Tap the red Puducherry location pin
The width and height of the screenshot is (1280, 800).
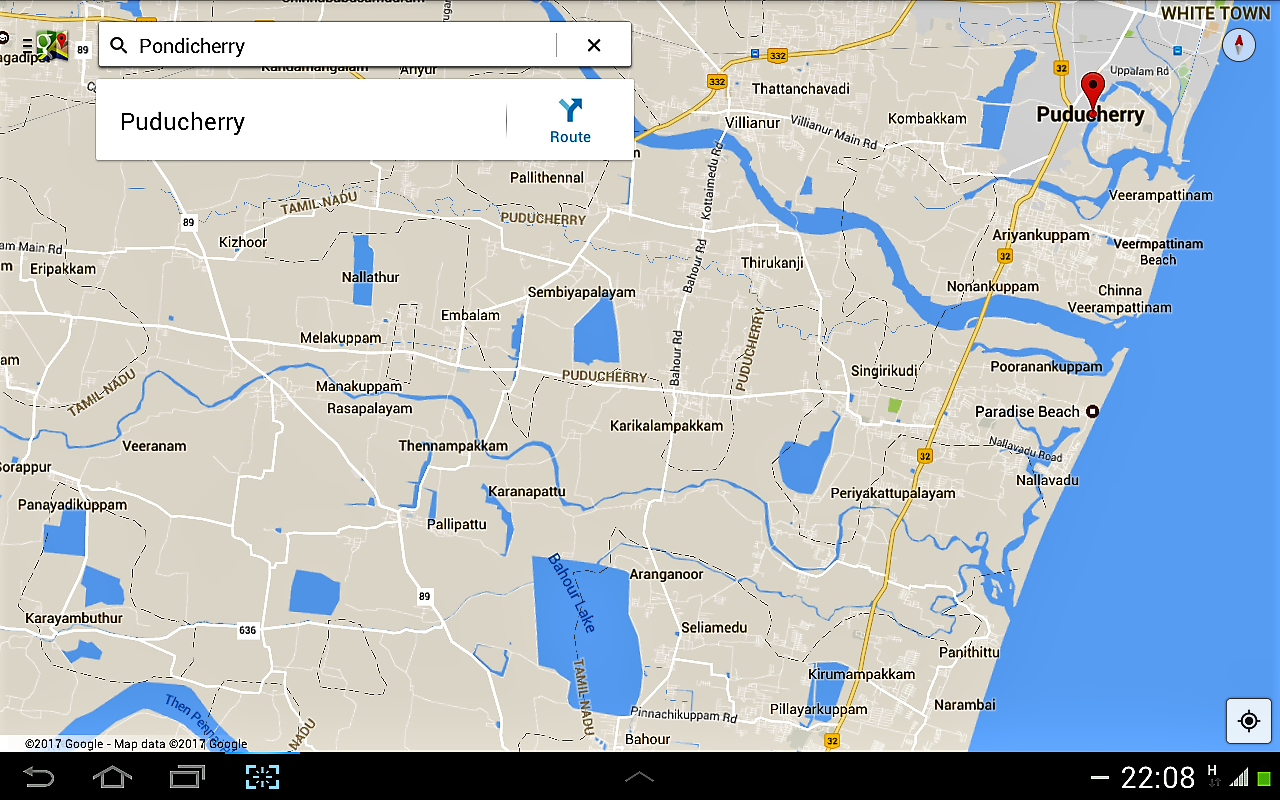tap(1092, 90)
